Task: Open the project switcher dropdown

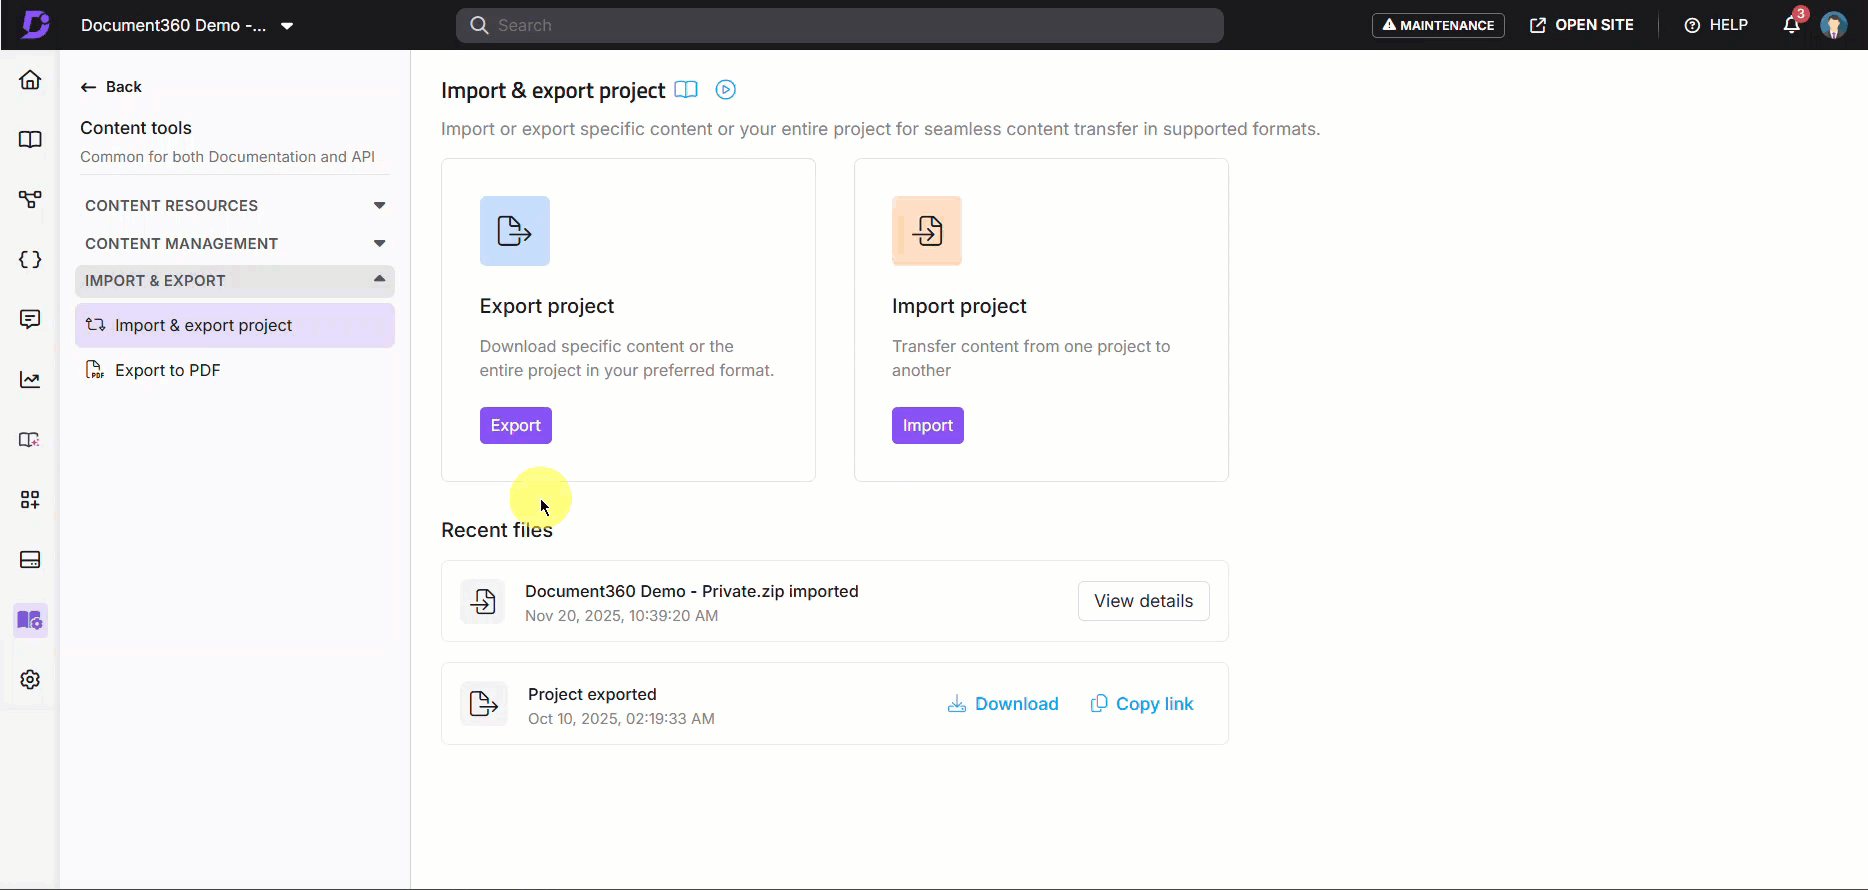Action: pyautogui.click(x=287, y=26)
